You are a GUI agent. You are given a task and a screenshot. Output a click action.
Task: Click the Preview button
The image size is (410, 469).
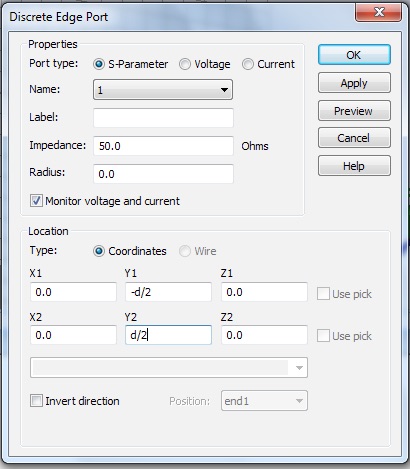(354, 111)
